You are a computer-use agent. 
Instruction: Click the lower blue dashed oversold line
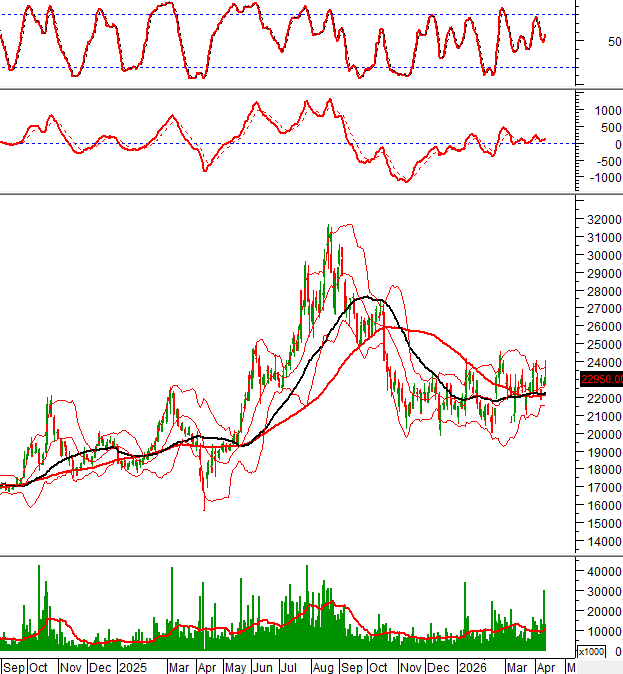click(300, 67)
